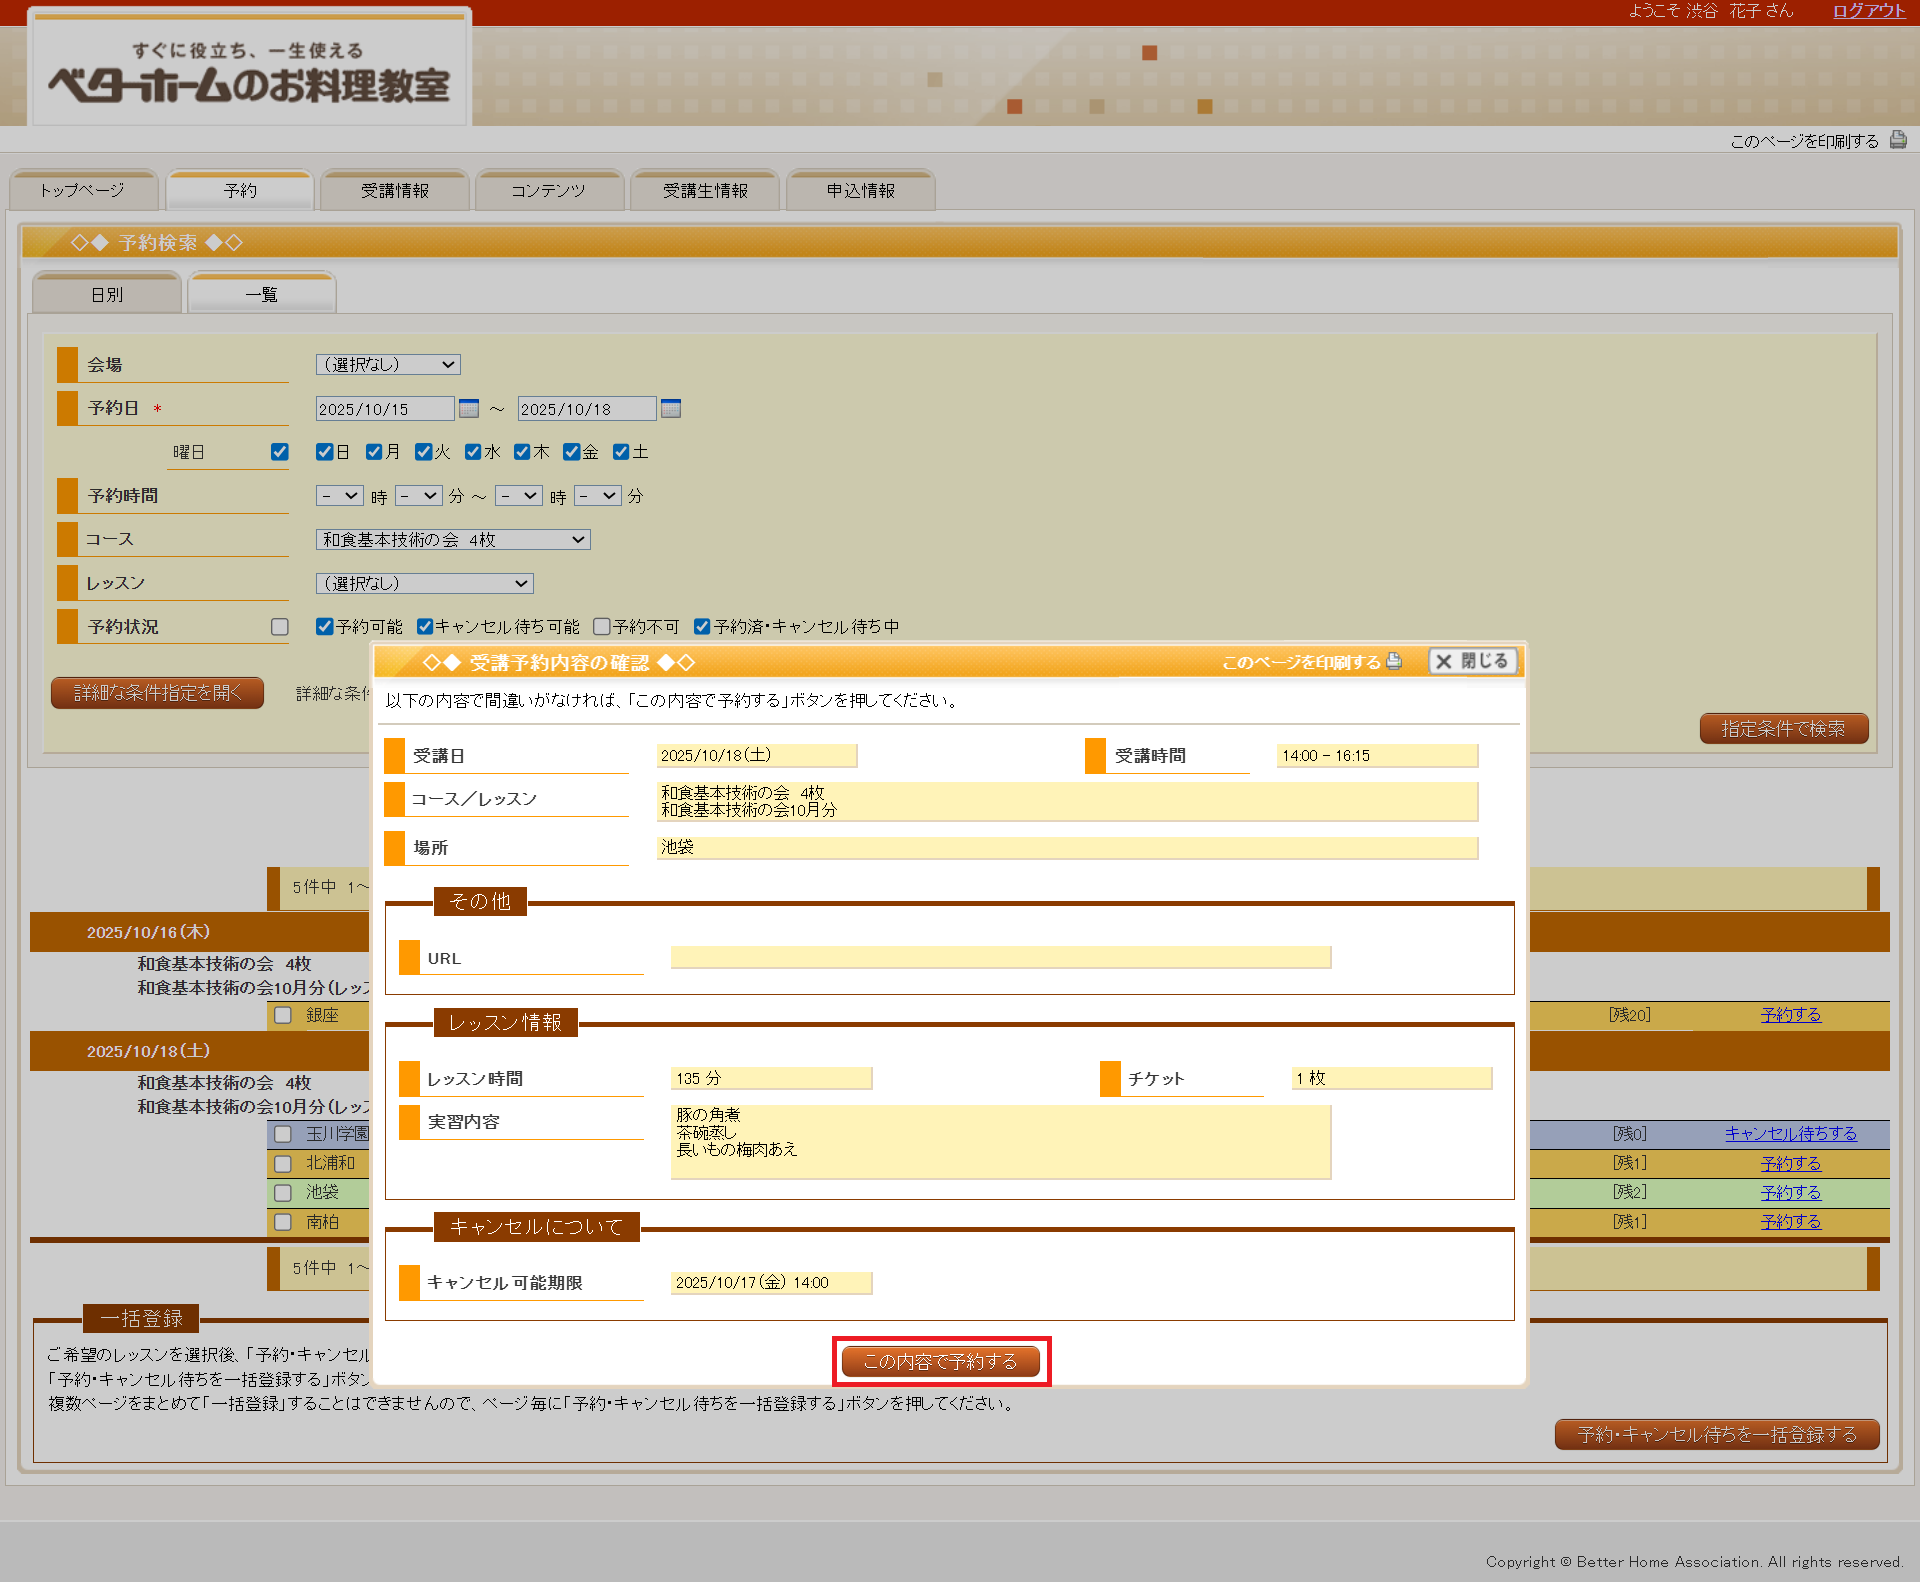
Task: Uncheck the 土 weekday checkbox
Action: [621, 452]
